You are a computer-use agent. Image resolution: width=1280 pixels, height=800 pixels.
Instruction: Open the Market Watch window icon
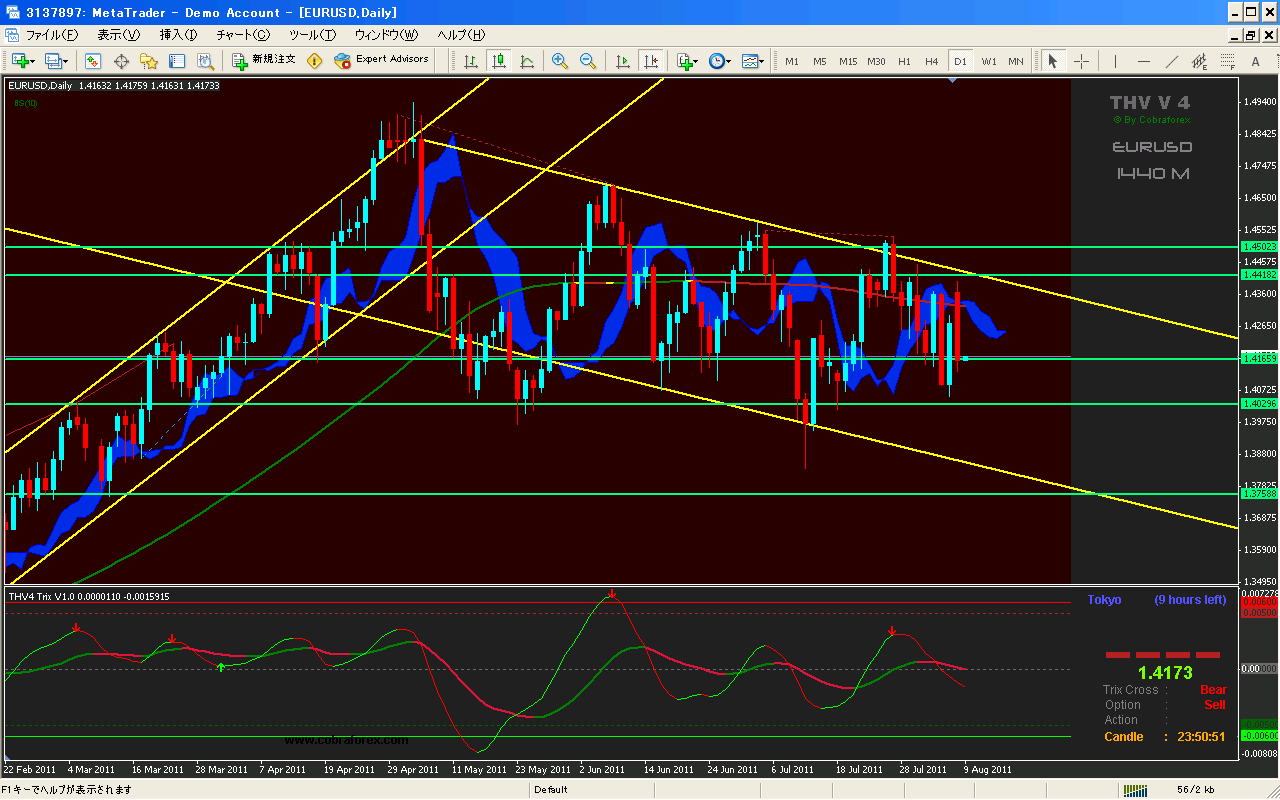coord(93,61)
